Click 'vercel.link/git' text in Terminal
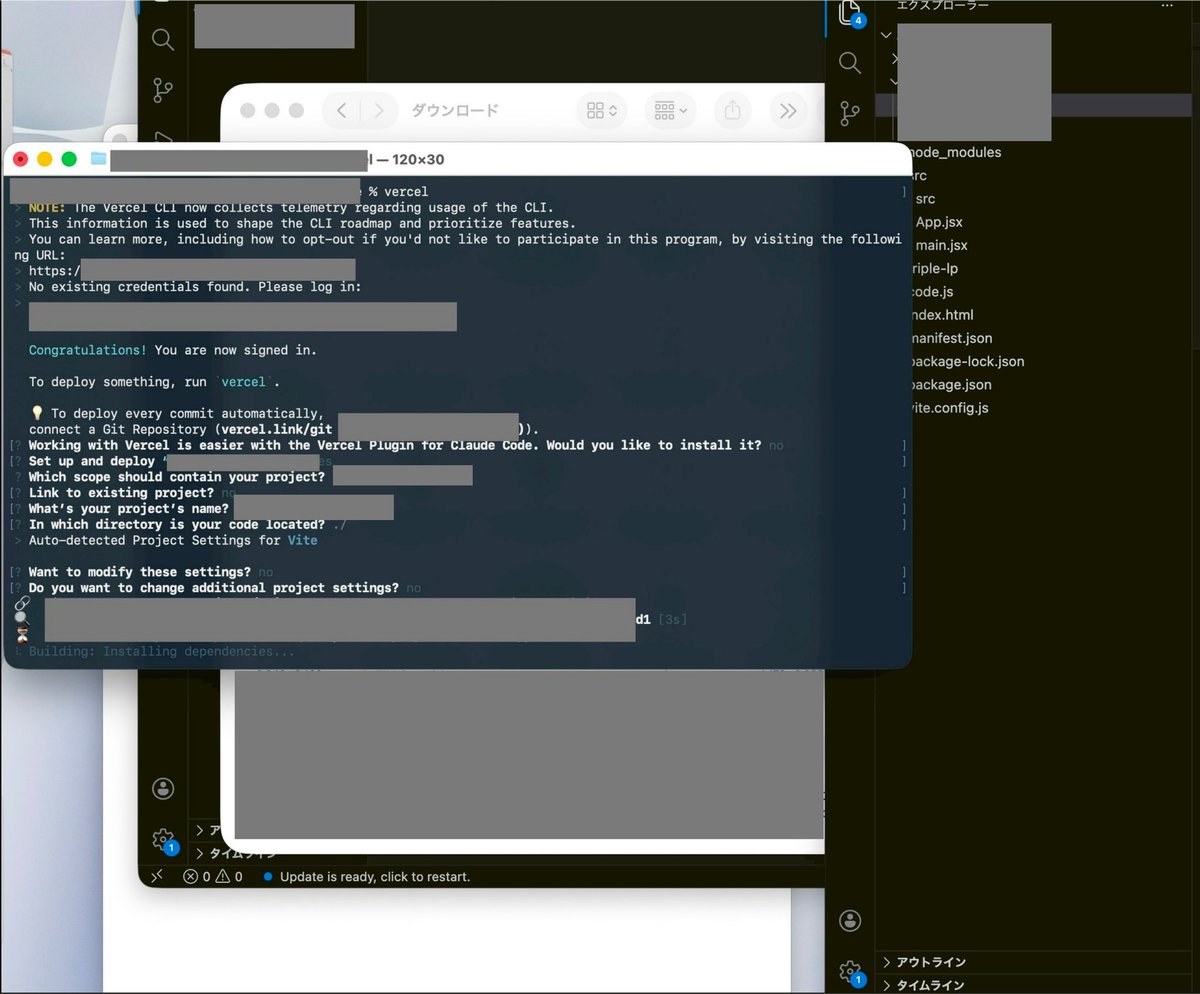 278,429
